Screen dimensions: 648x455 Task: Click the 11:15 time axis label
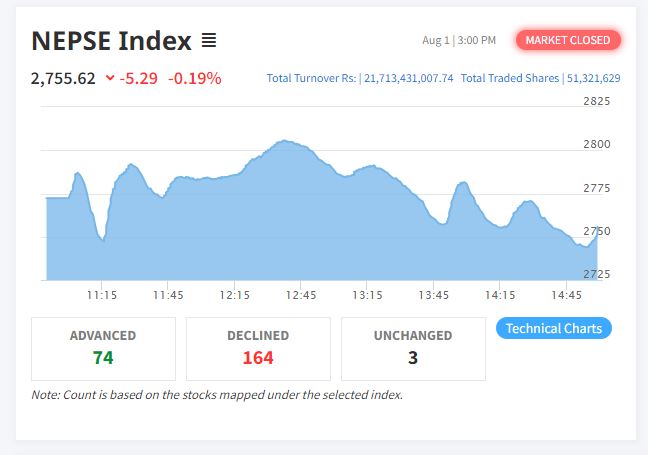102,295
